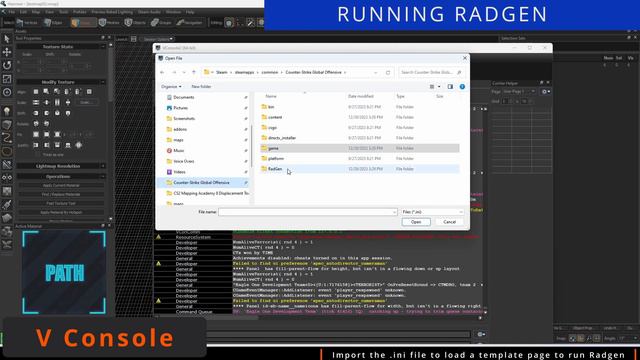Collapse the Operations section
Viewport: 640px width, 360px height.
(x=102, y=177)
